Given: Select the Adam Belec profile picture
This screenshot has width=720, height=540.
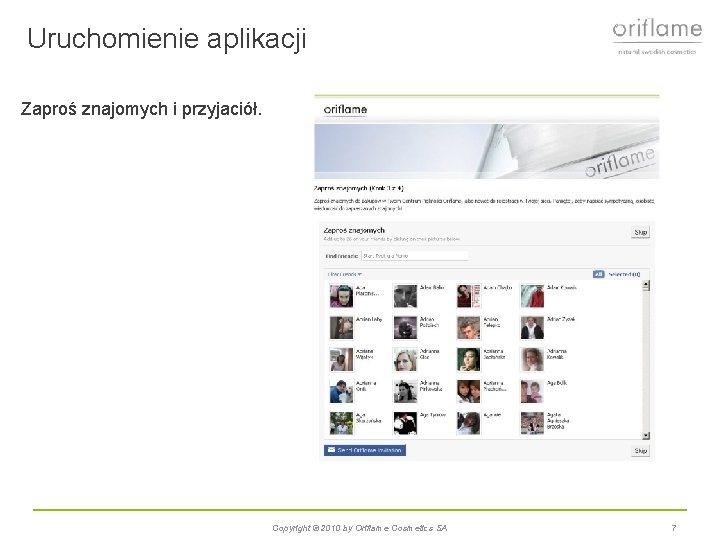Looking at the screenshot, I should click(405, 296).
